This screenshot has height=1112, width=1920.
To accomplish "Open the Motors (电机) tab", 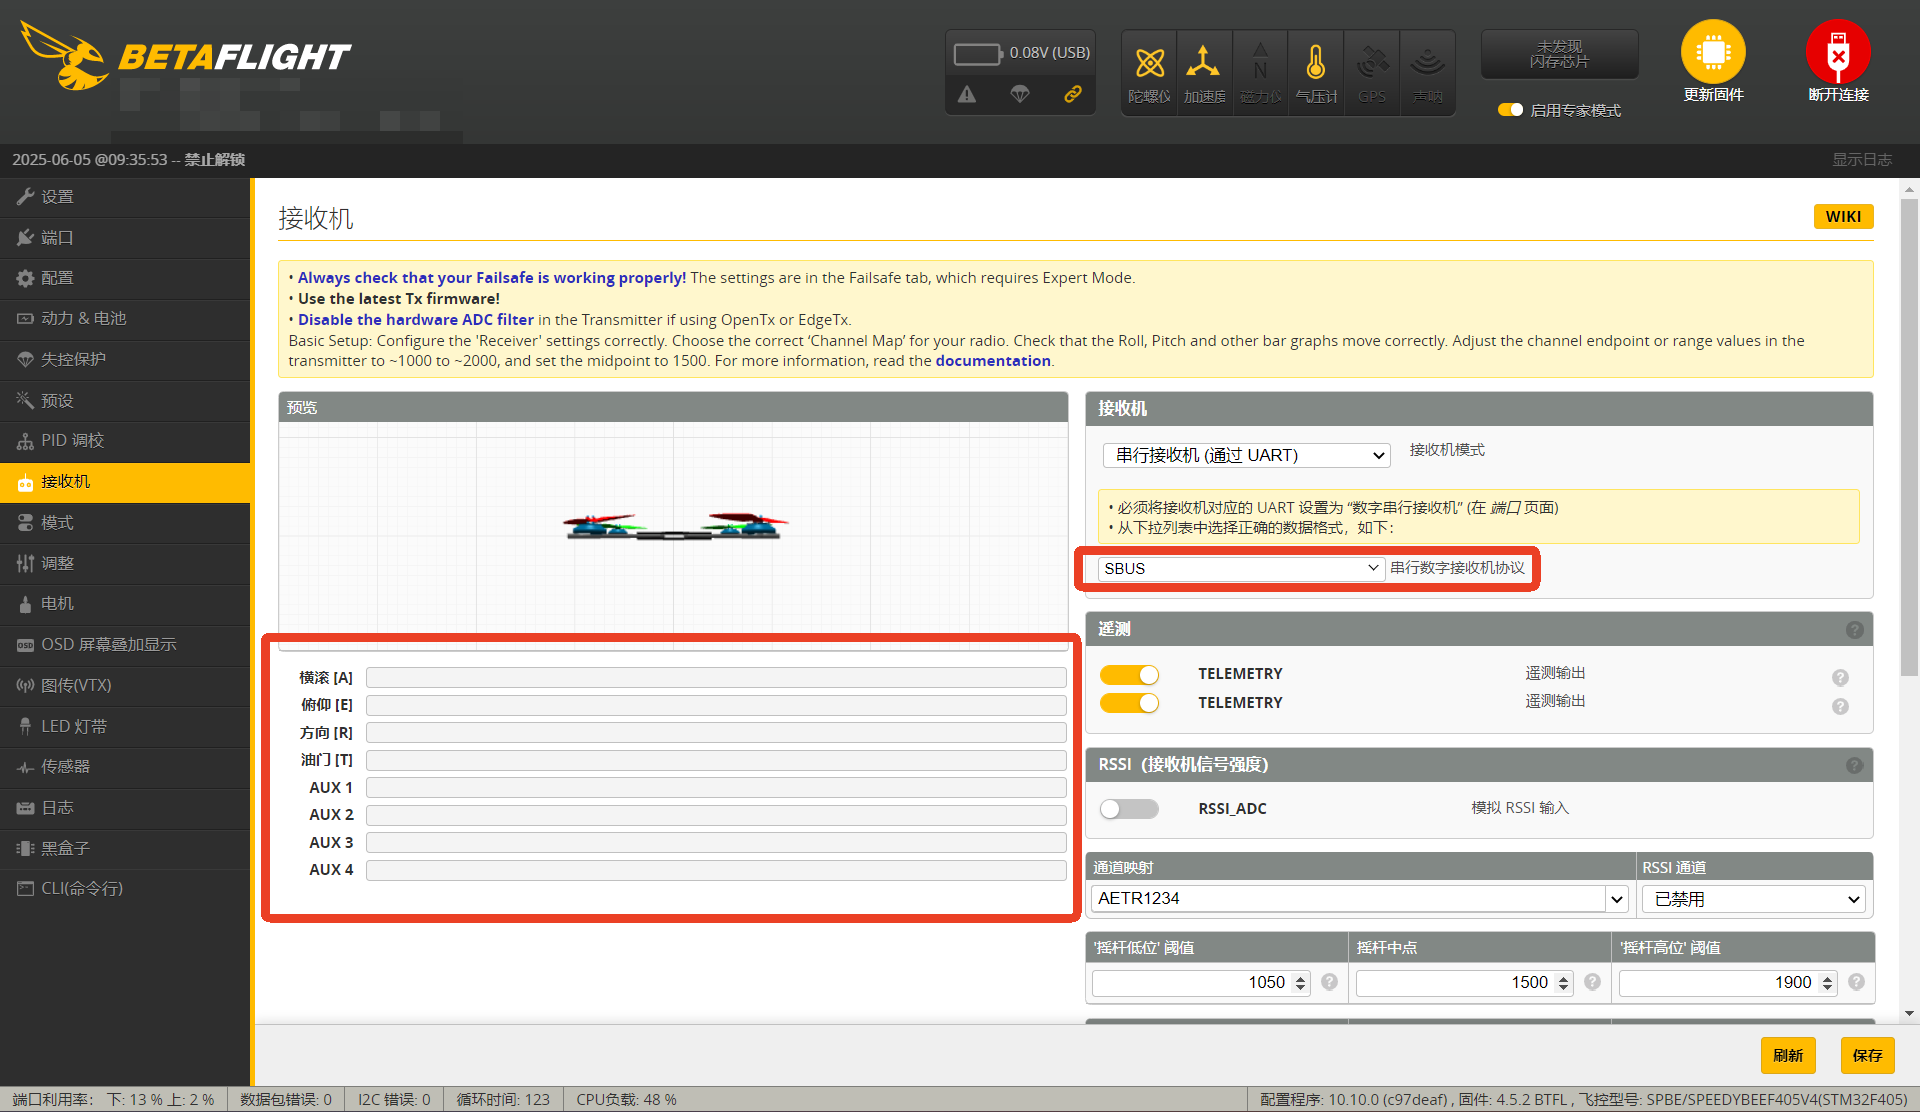I will point(125,604).
